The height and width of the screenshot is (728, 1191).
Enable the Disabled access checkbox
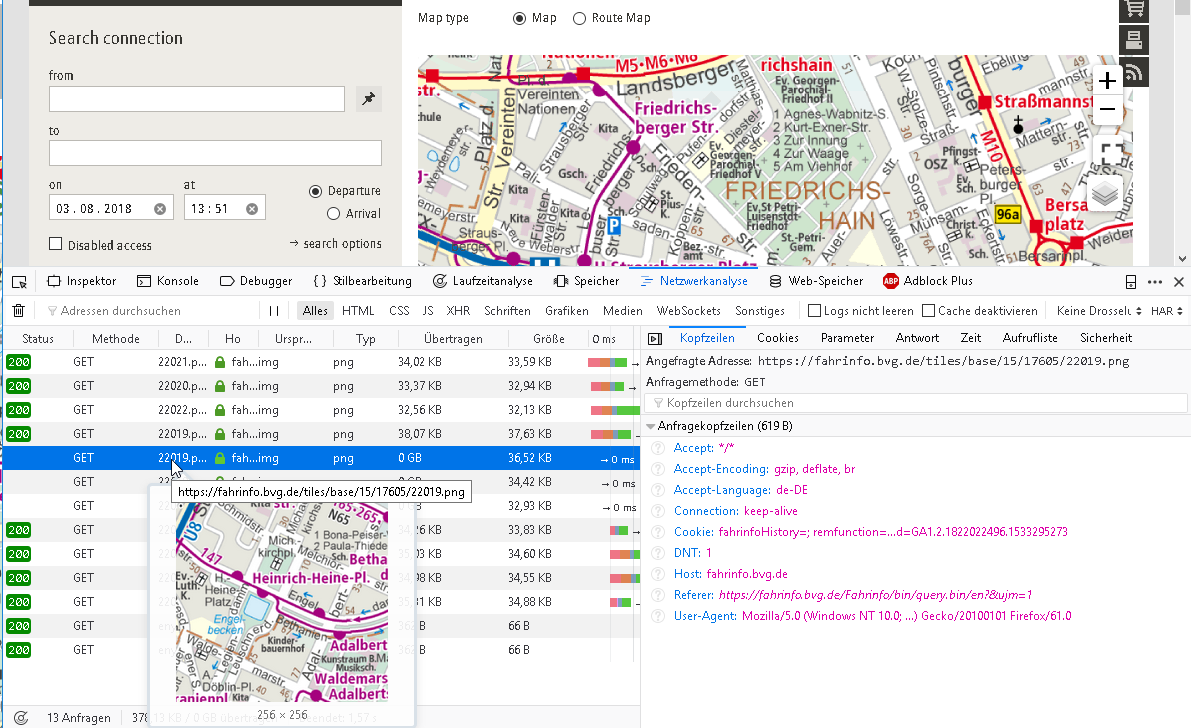[x=55, y=244]
